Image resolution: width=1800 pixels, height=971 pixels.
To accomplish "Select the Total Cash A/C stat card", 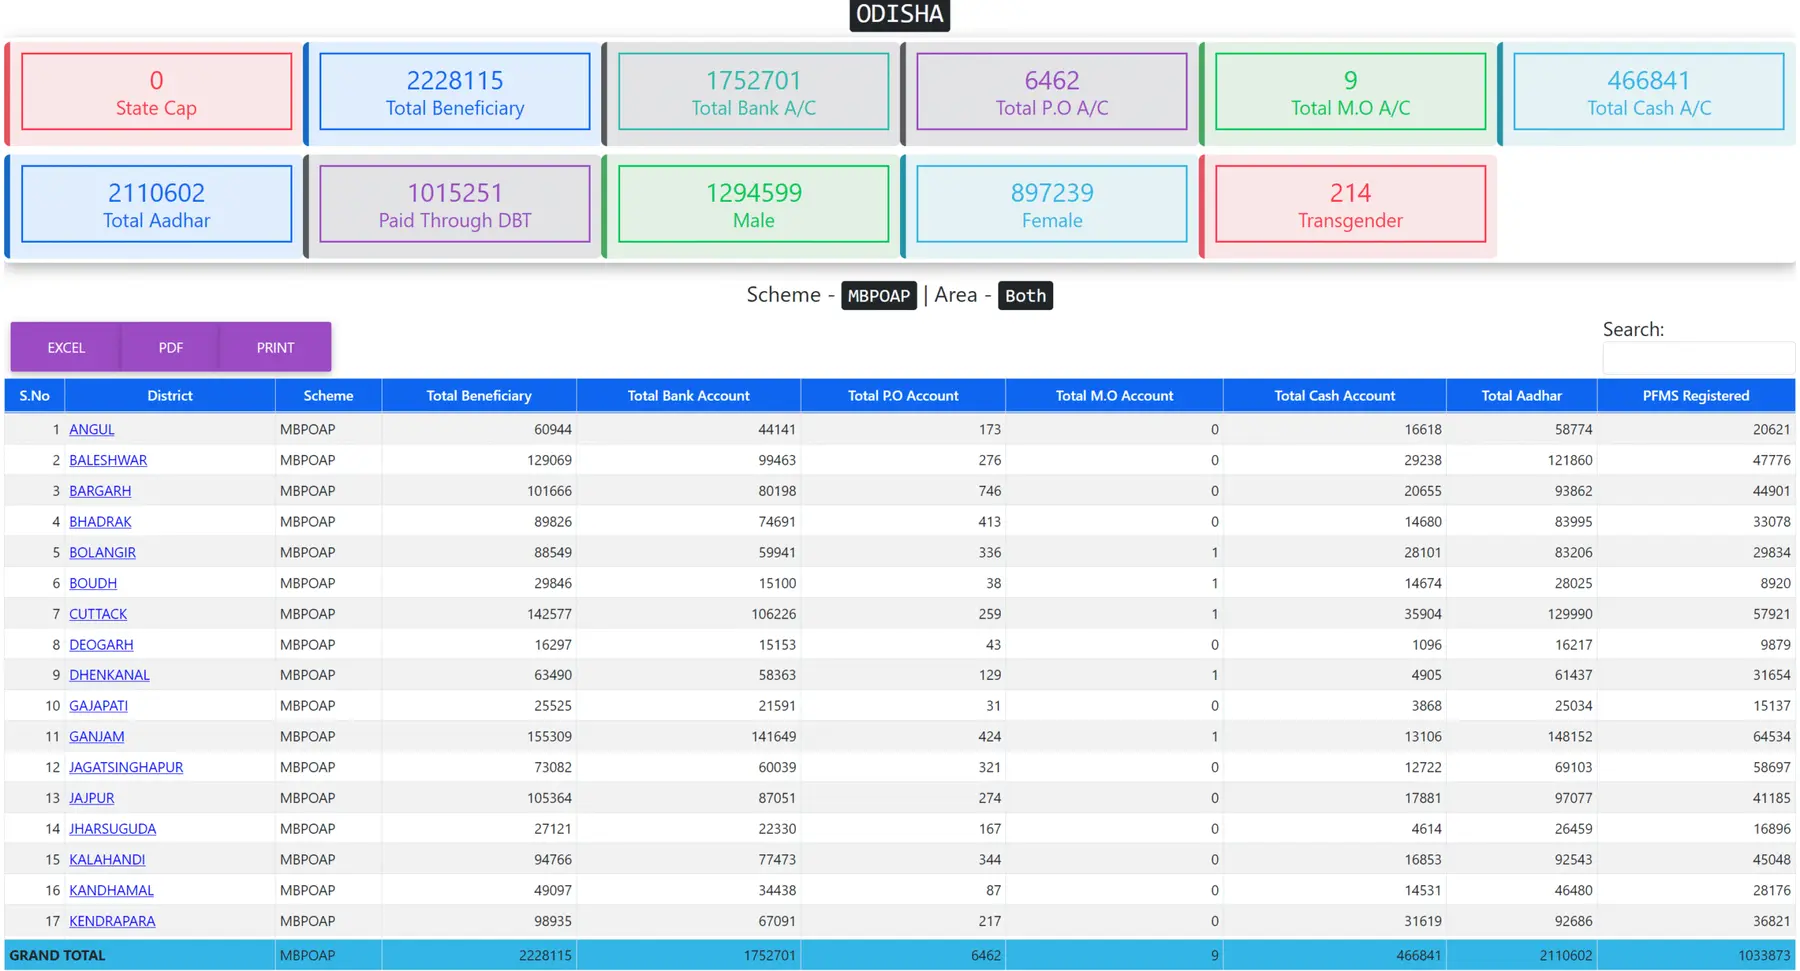I will tap(1646, 92).
